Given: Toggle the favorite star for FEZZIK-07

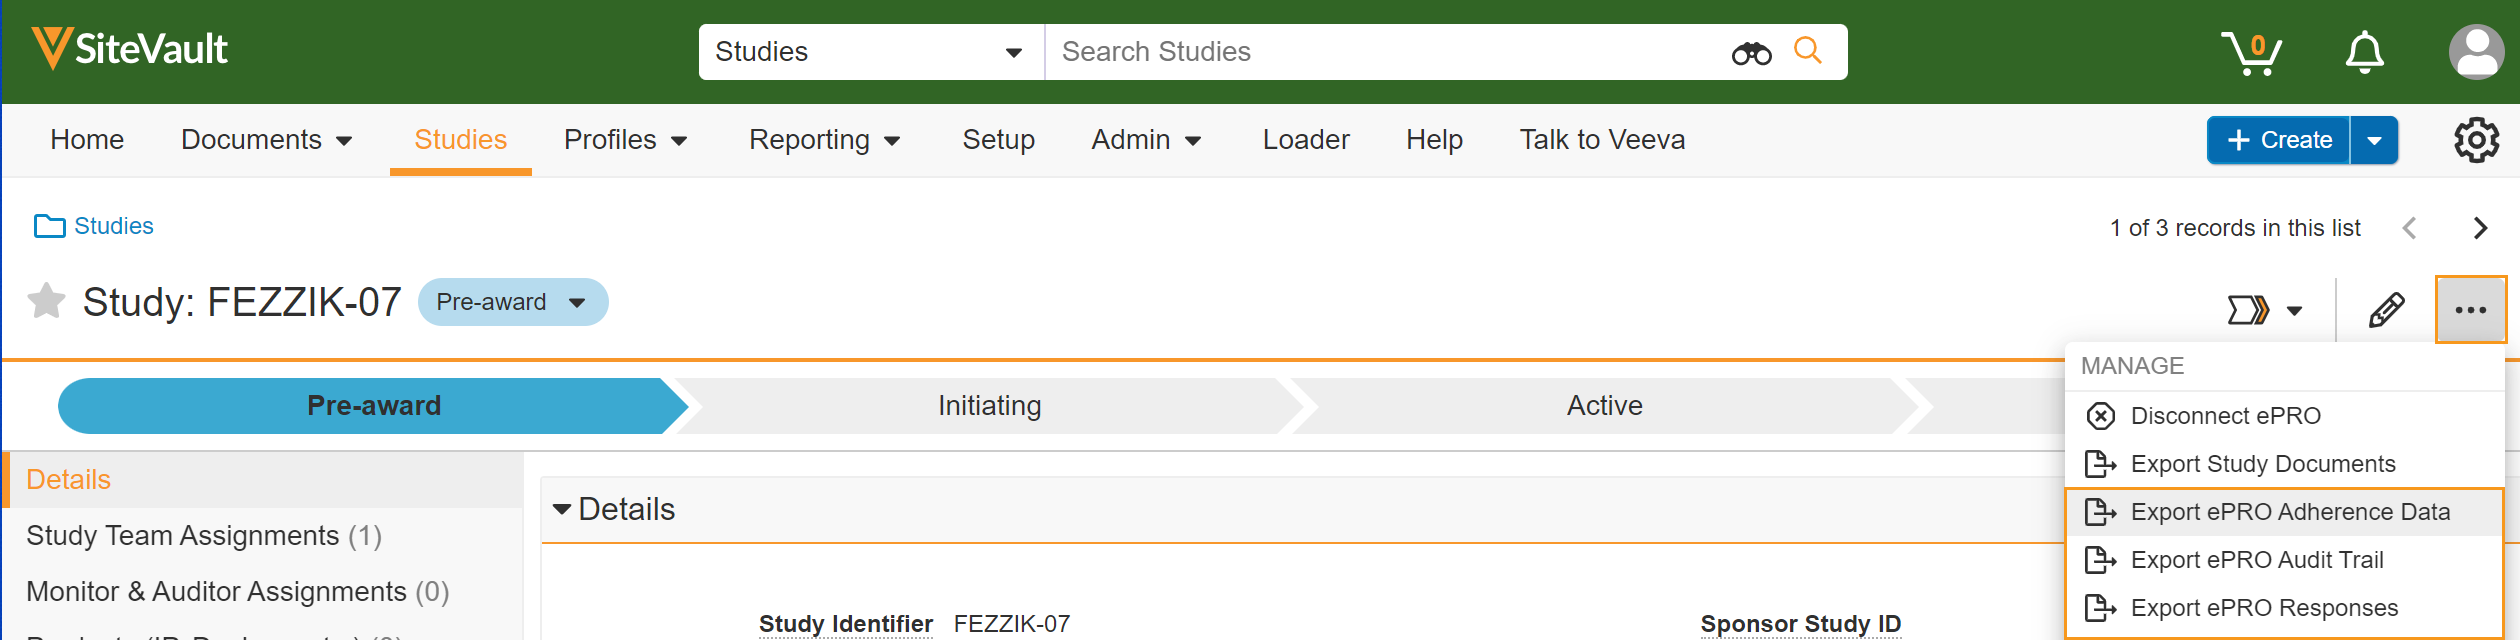Looking at the screenshot, I should pos(46,301).
